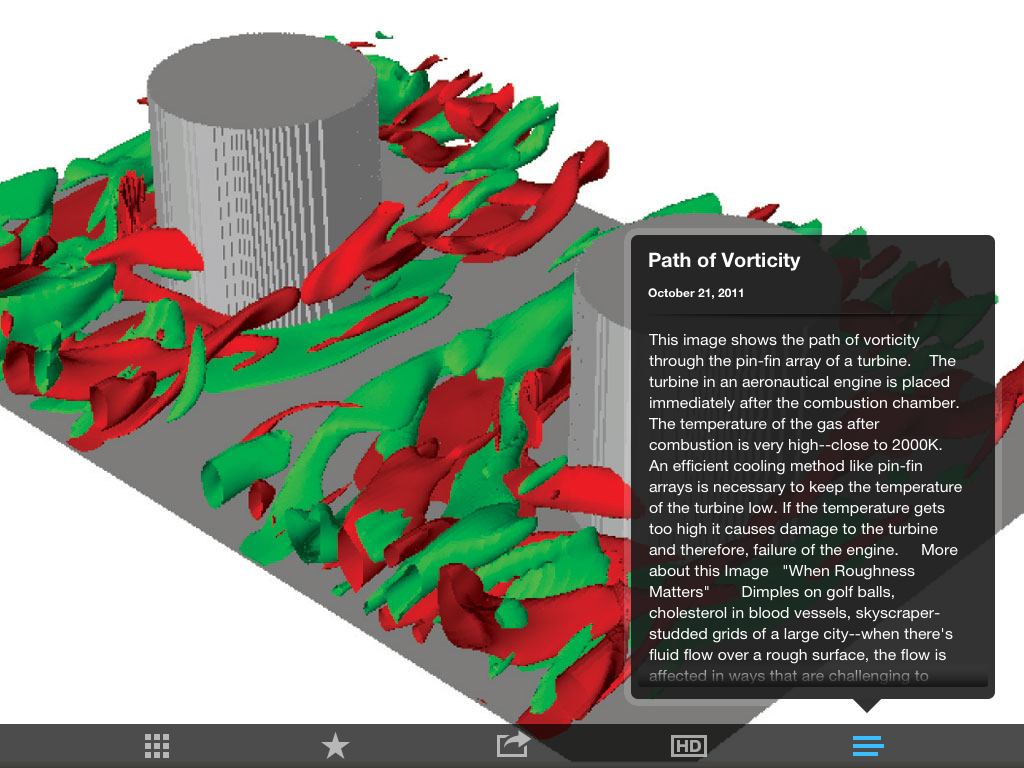Open the "When Roughness Matters" article link
Image resolution: width=1024 pixels, height=768 pixels.
pyautogui.click(x=849, y=571)
